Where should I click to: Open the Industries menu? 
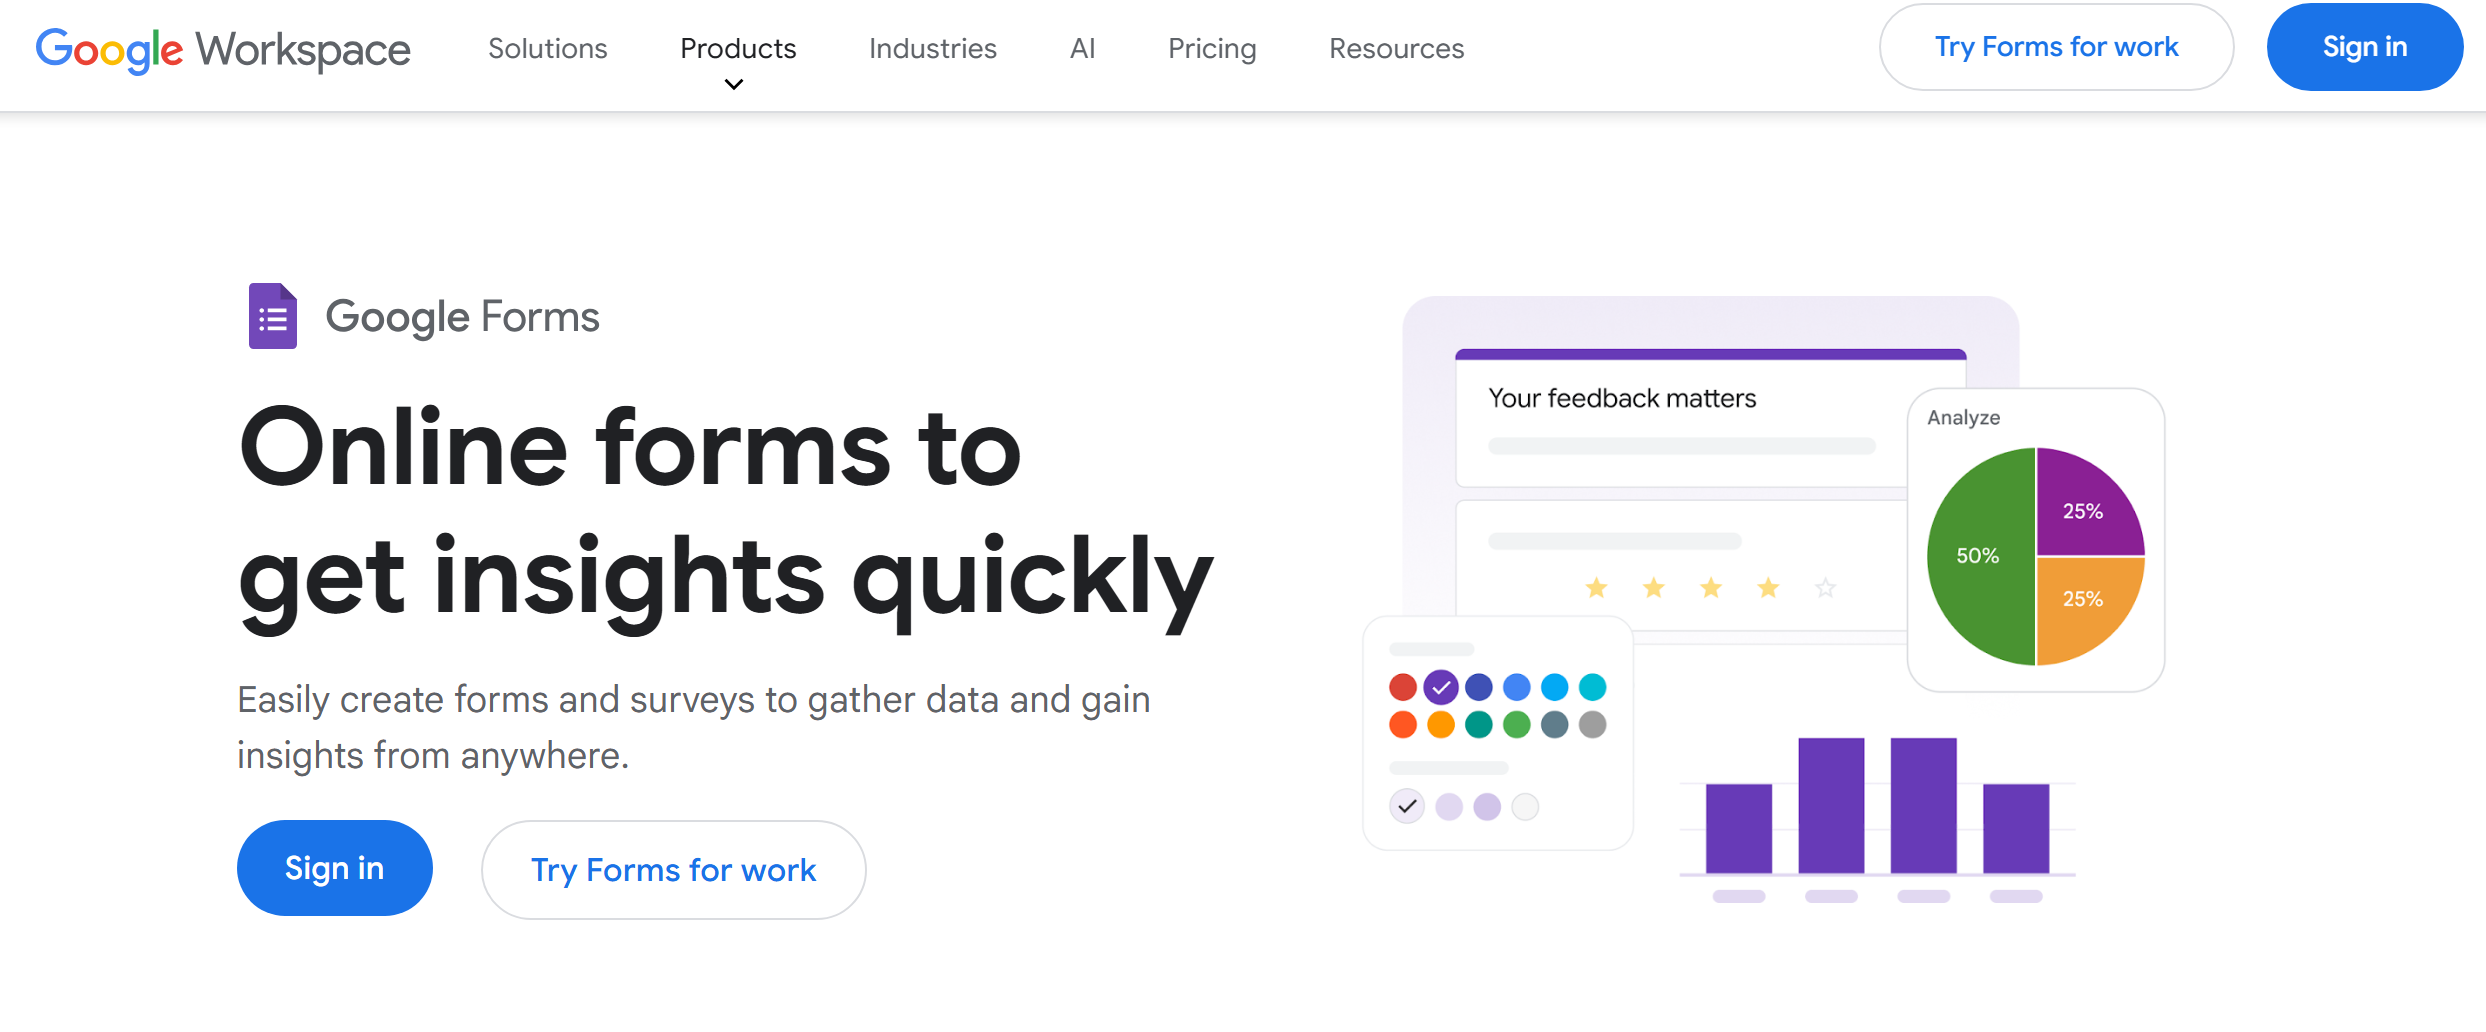931,48
